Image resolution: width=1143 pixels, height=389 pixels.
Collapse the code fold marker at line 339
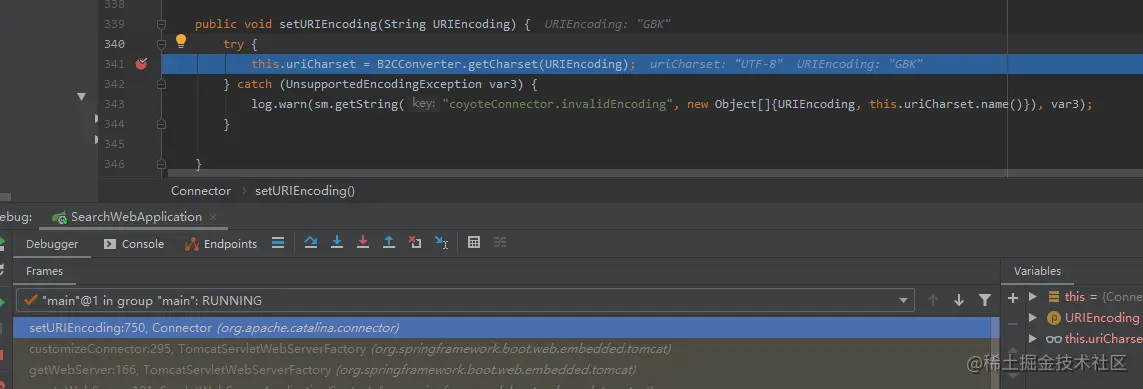click(x=162, y=24)
